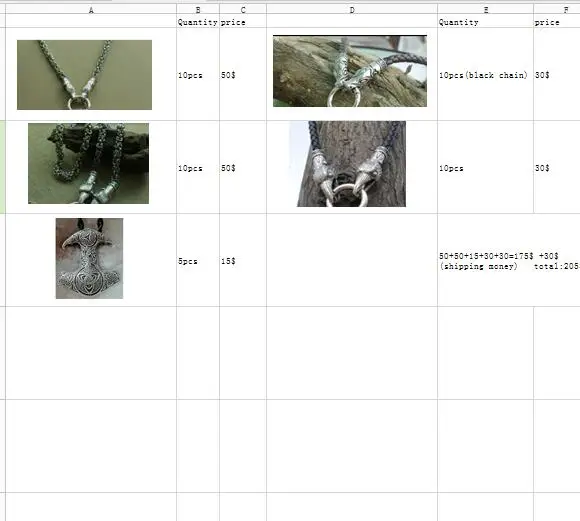Select column B header

click(x=198, y=10)
